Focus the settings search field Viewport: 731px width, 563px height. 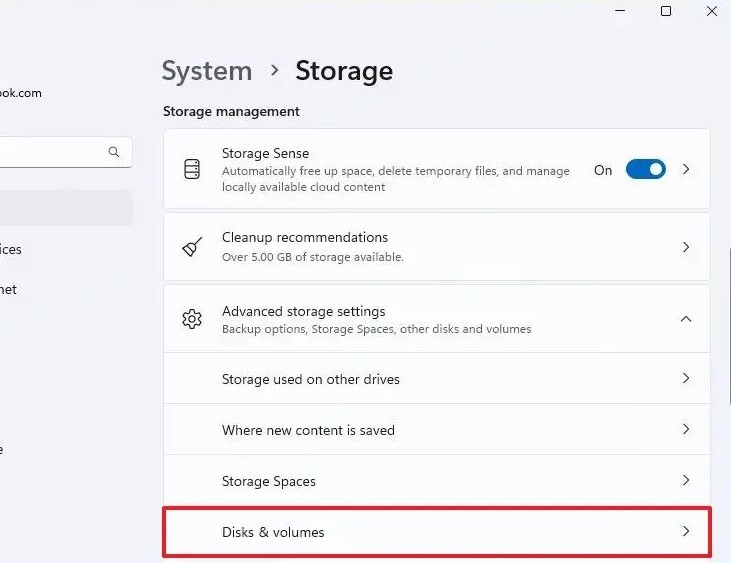coord(50,152)
